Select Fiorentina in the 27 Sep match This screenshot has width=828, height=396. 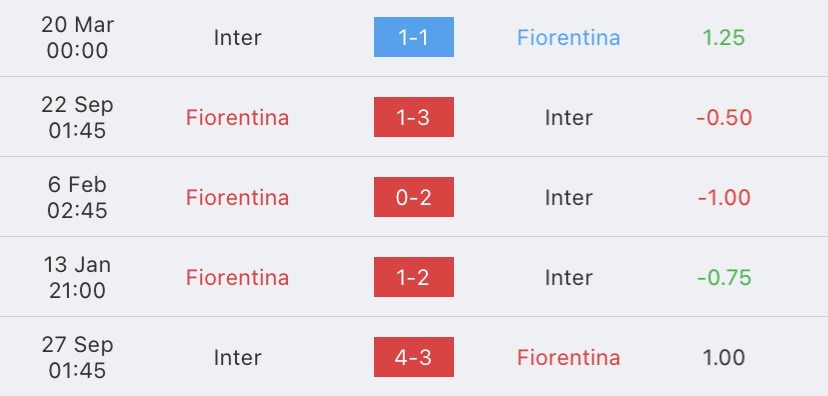pyautogui.click(x=568, y=357)
